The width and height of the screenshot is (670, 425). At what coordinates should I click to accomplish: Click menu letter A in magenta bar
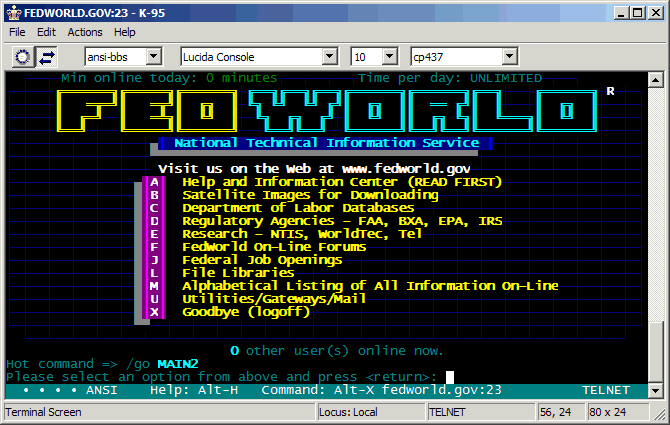coord(154,182)
